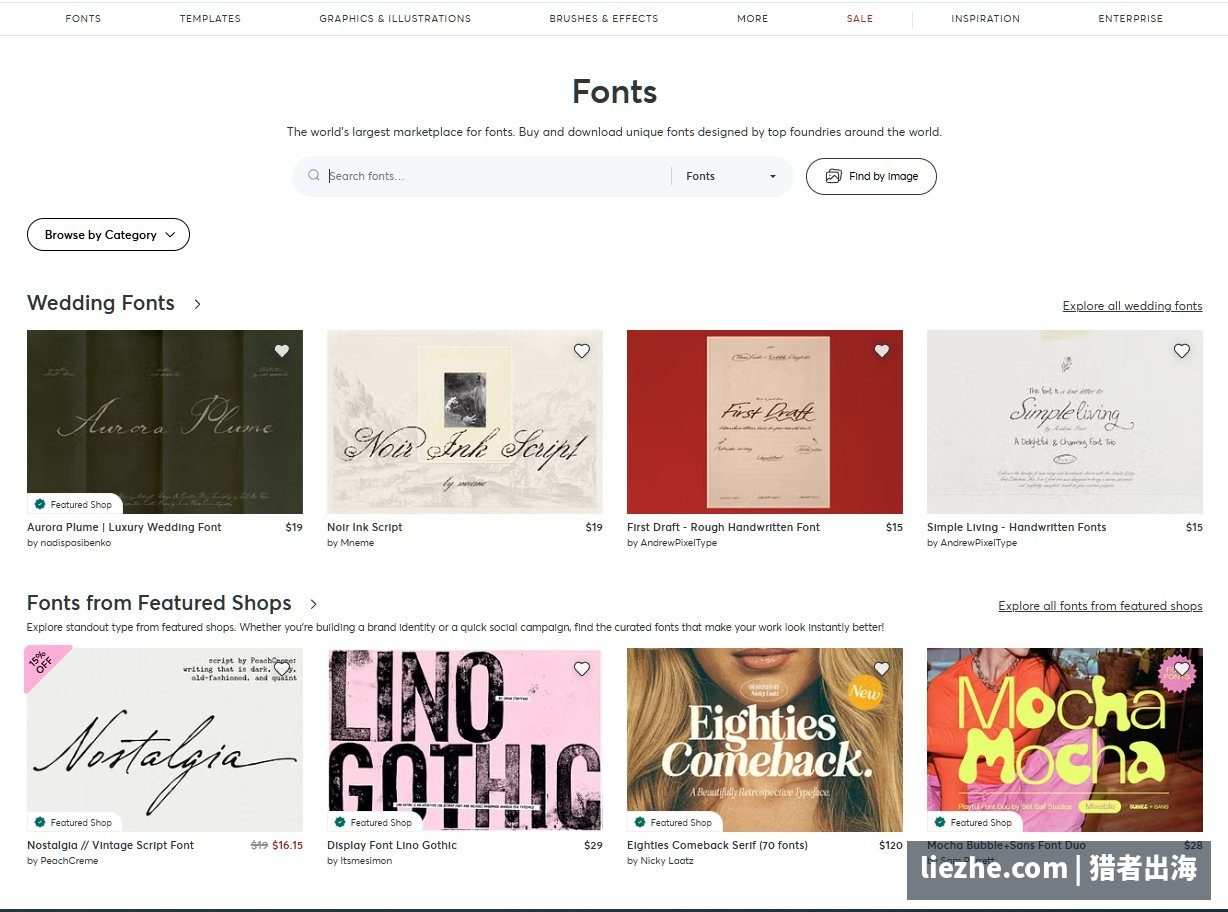Open the BRUSHES & EFFECTS menu

click(604, 18)
